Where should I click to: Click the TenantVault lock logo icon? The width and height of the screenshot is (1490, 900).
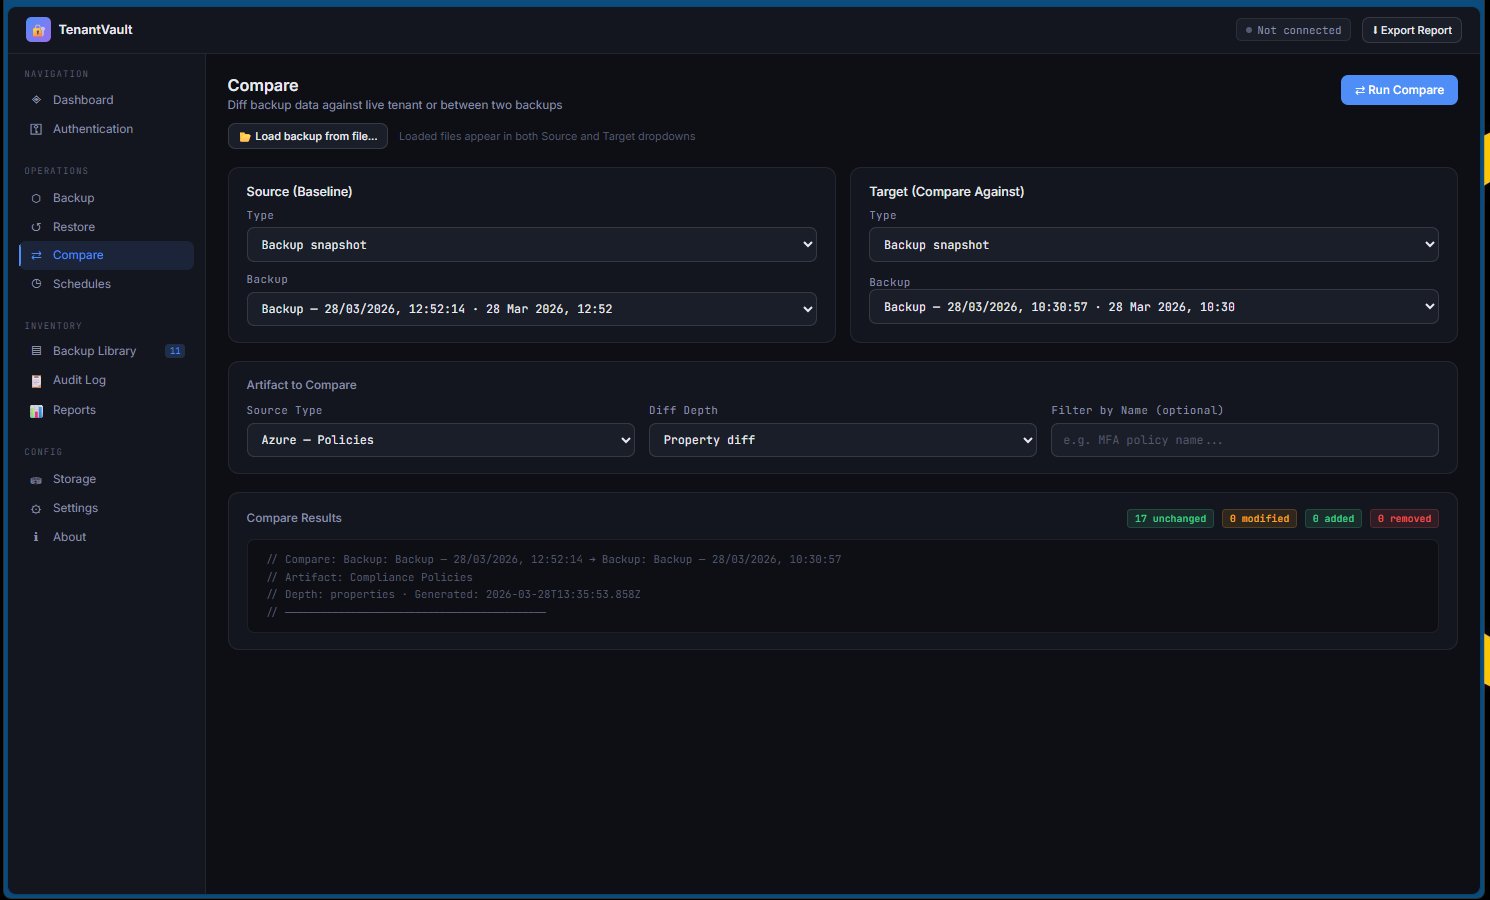(x=38, y=30)
